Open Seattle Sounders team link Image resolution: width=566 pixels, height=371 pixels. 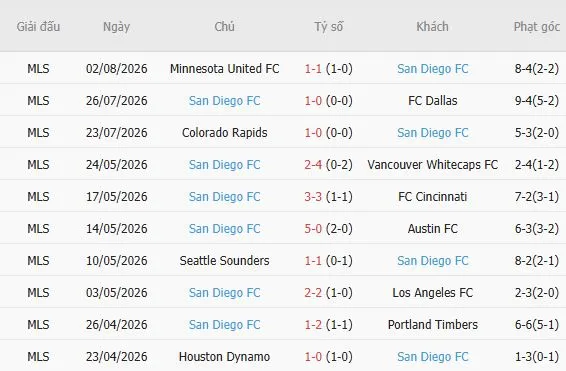pyautogui.click(x=225, y=261)
